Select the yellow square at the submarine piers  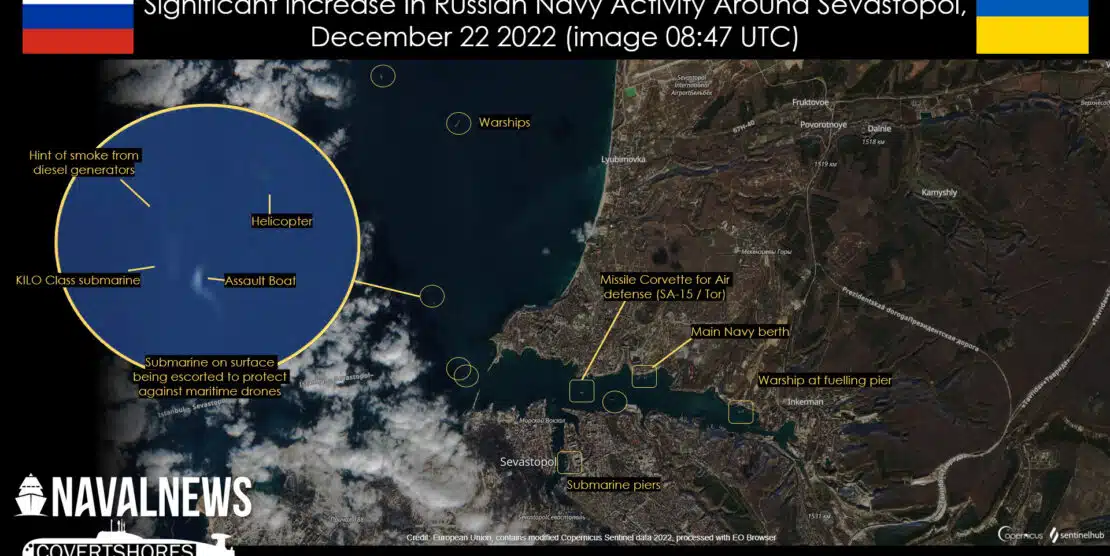[x=570, y=462]
